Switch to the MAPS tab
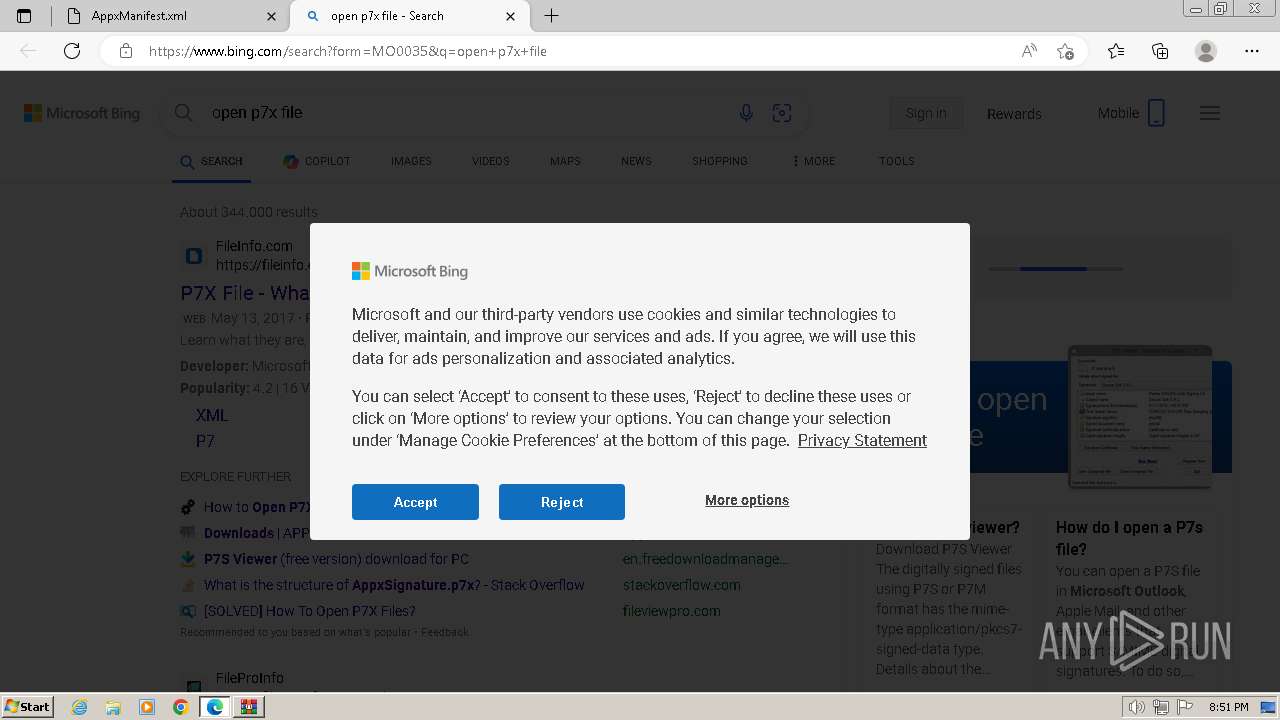This screenshot has height=720, width=1280. [565, 161]
